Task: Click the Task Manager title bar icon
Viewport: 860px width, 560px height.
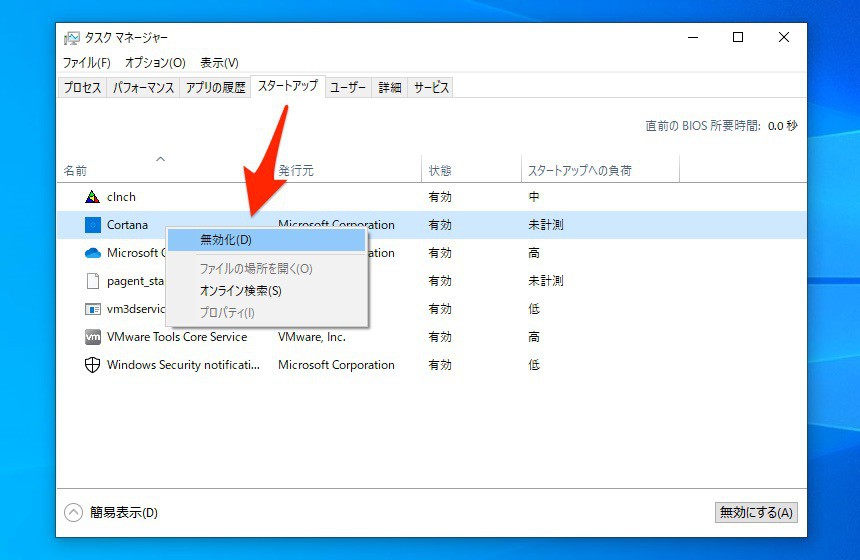Action: 71,38
